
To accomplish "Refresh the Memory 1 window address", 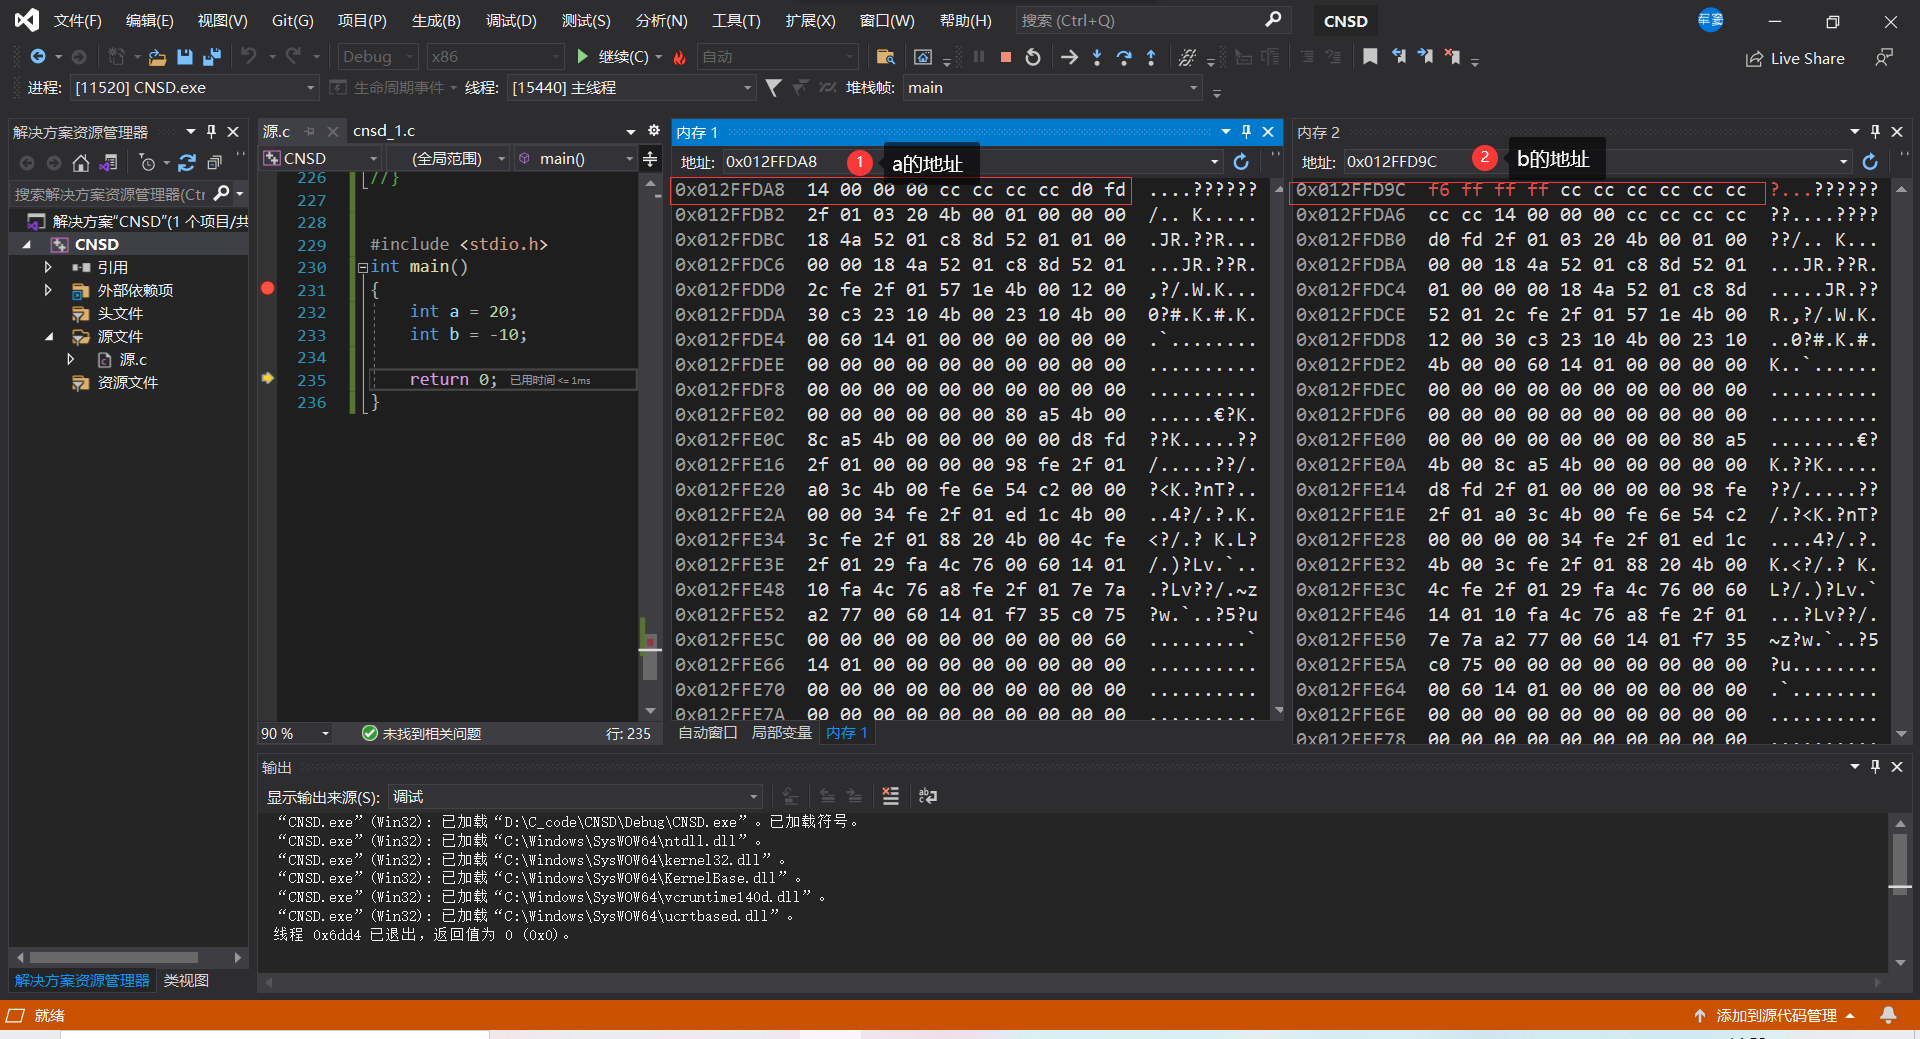I will tap(1241, 162).
